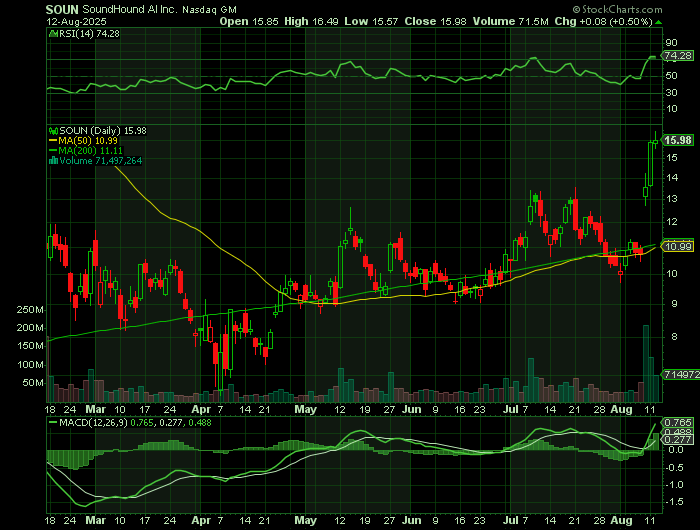Click the volume bars icon beside Volume 71,497,264

tap(53, 161)
